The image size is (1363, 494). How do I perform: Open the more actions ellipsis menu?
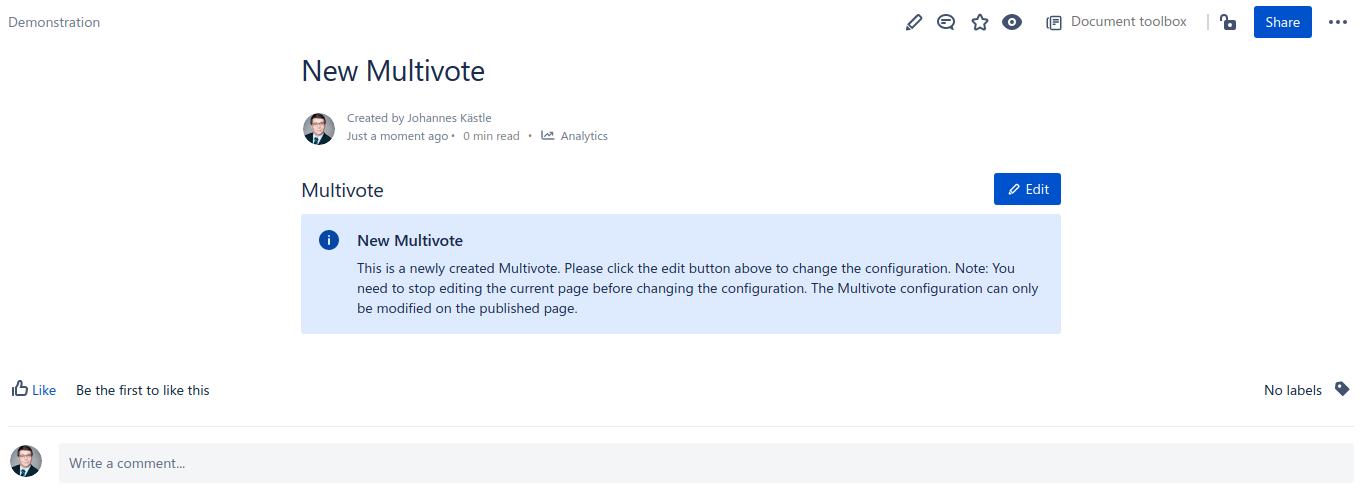pyautogui.click(x=1338, y=22)
